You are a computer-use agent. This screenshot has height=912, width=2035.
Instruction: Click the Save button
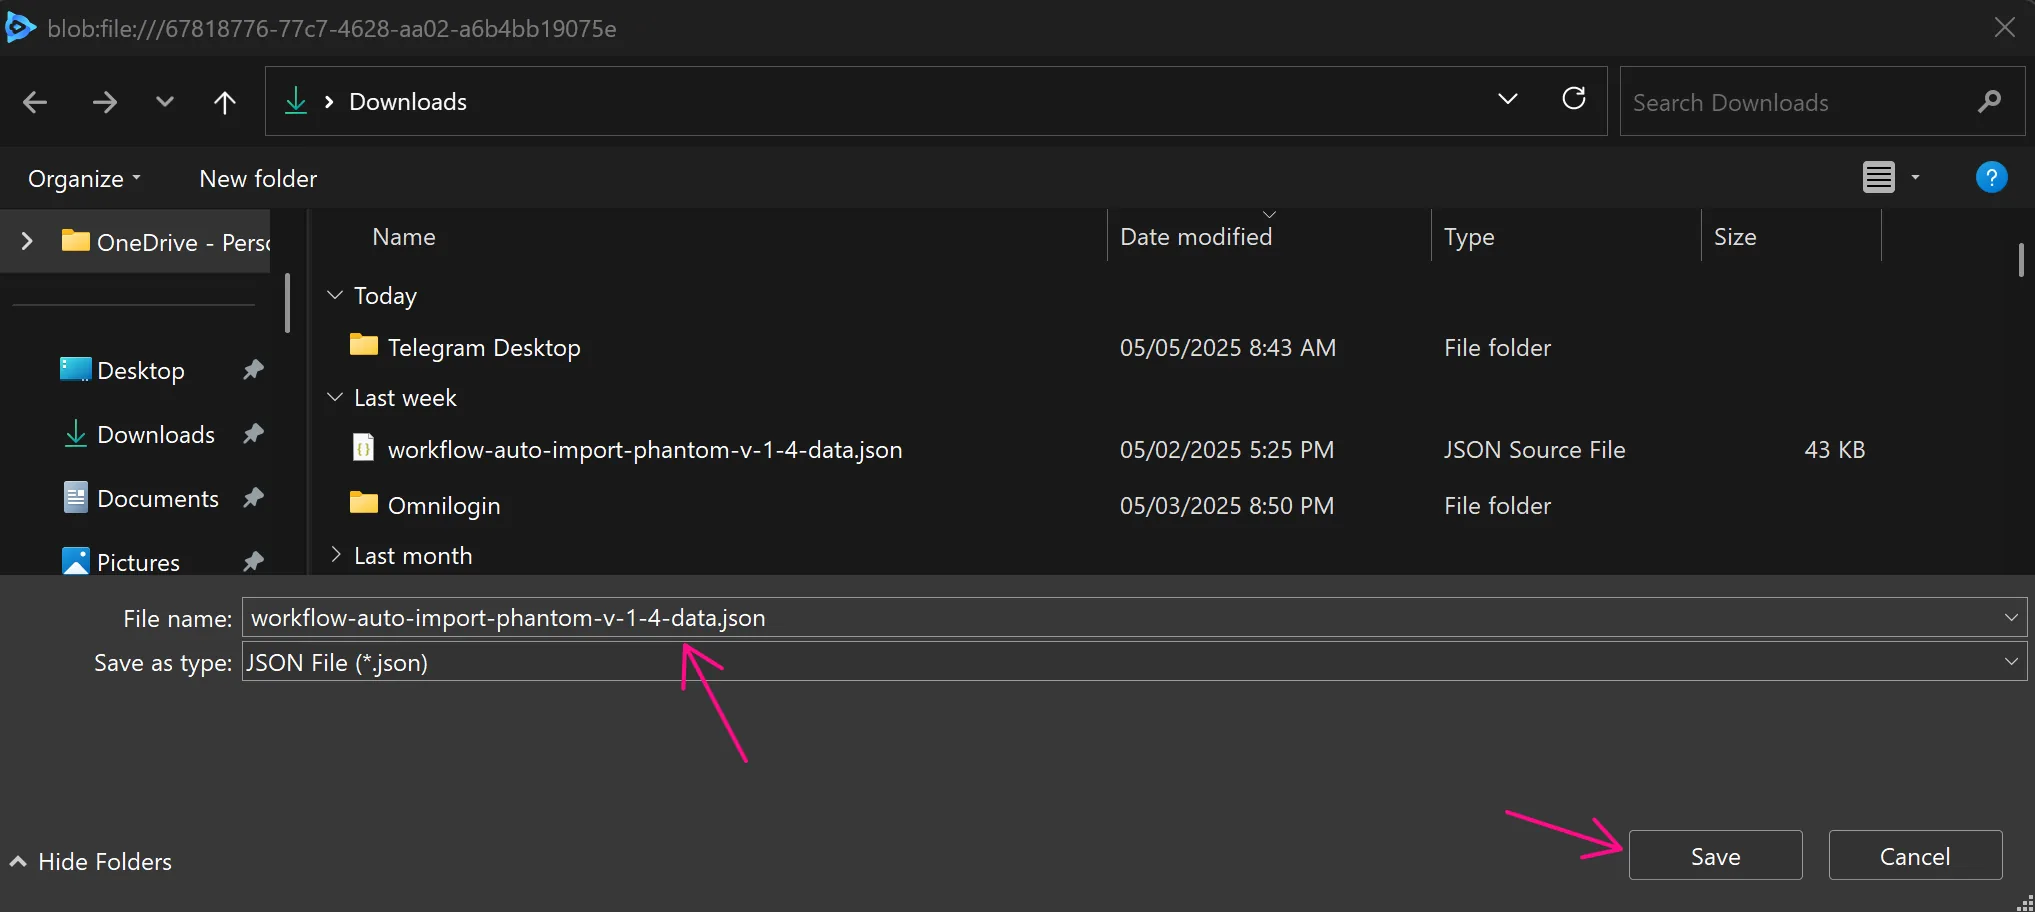pyautogui.click(x=1714, y=855)
